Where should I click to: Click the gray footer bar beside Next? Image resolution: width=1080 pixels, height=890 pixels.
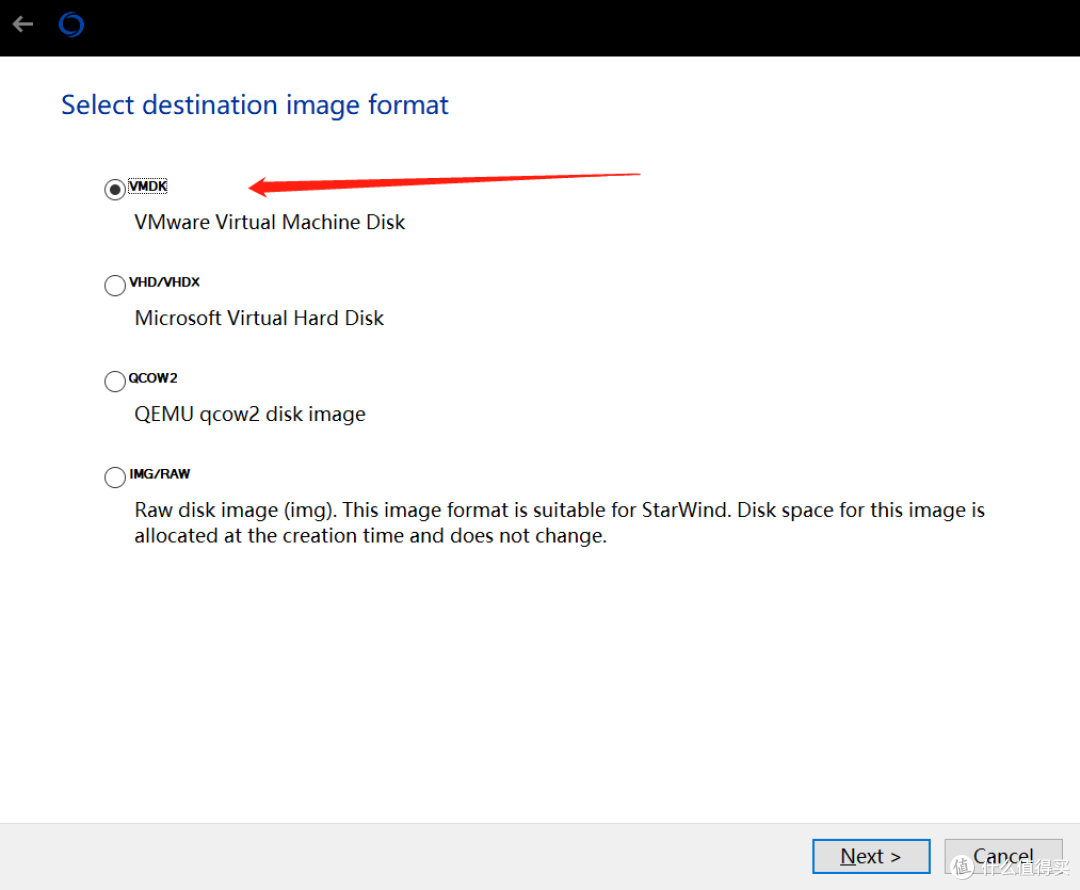point(400,856)
